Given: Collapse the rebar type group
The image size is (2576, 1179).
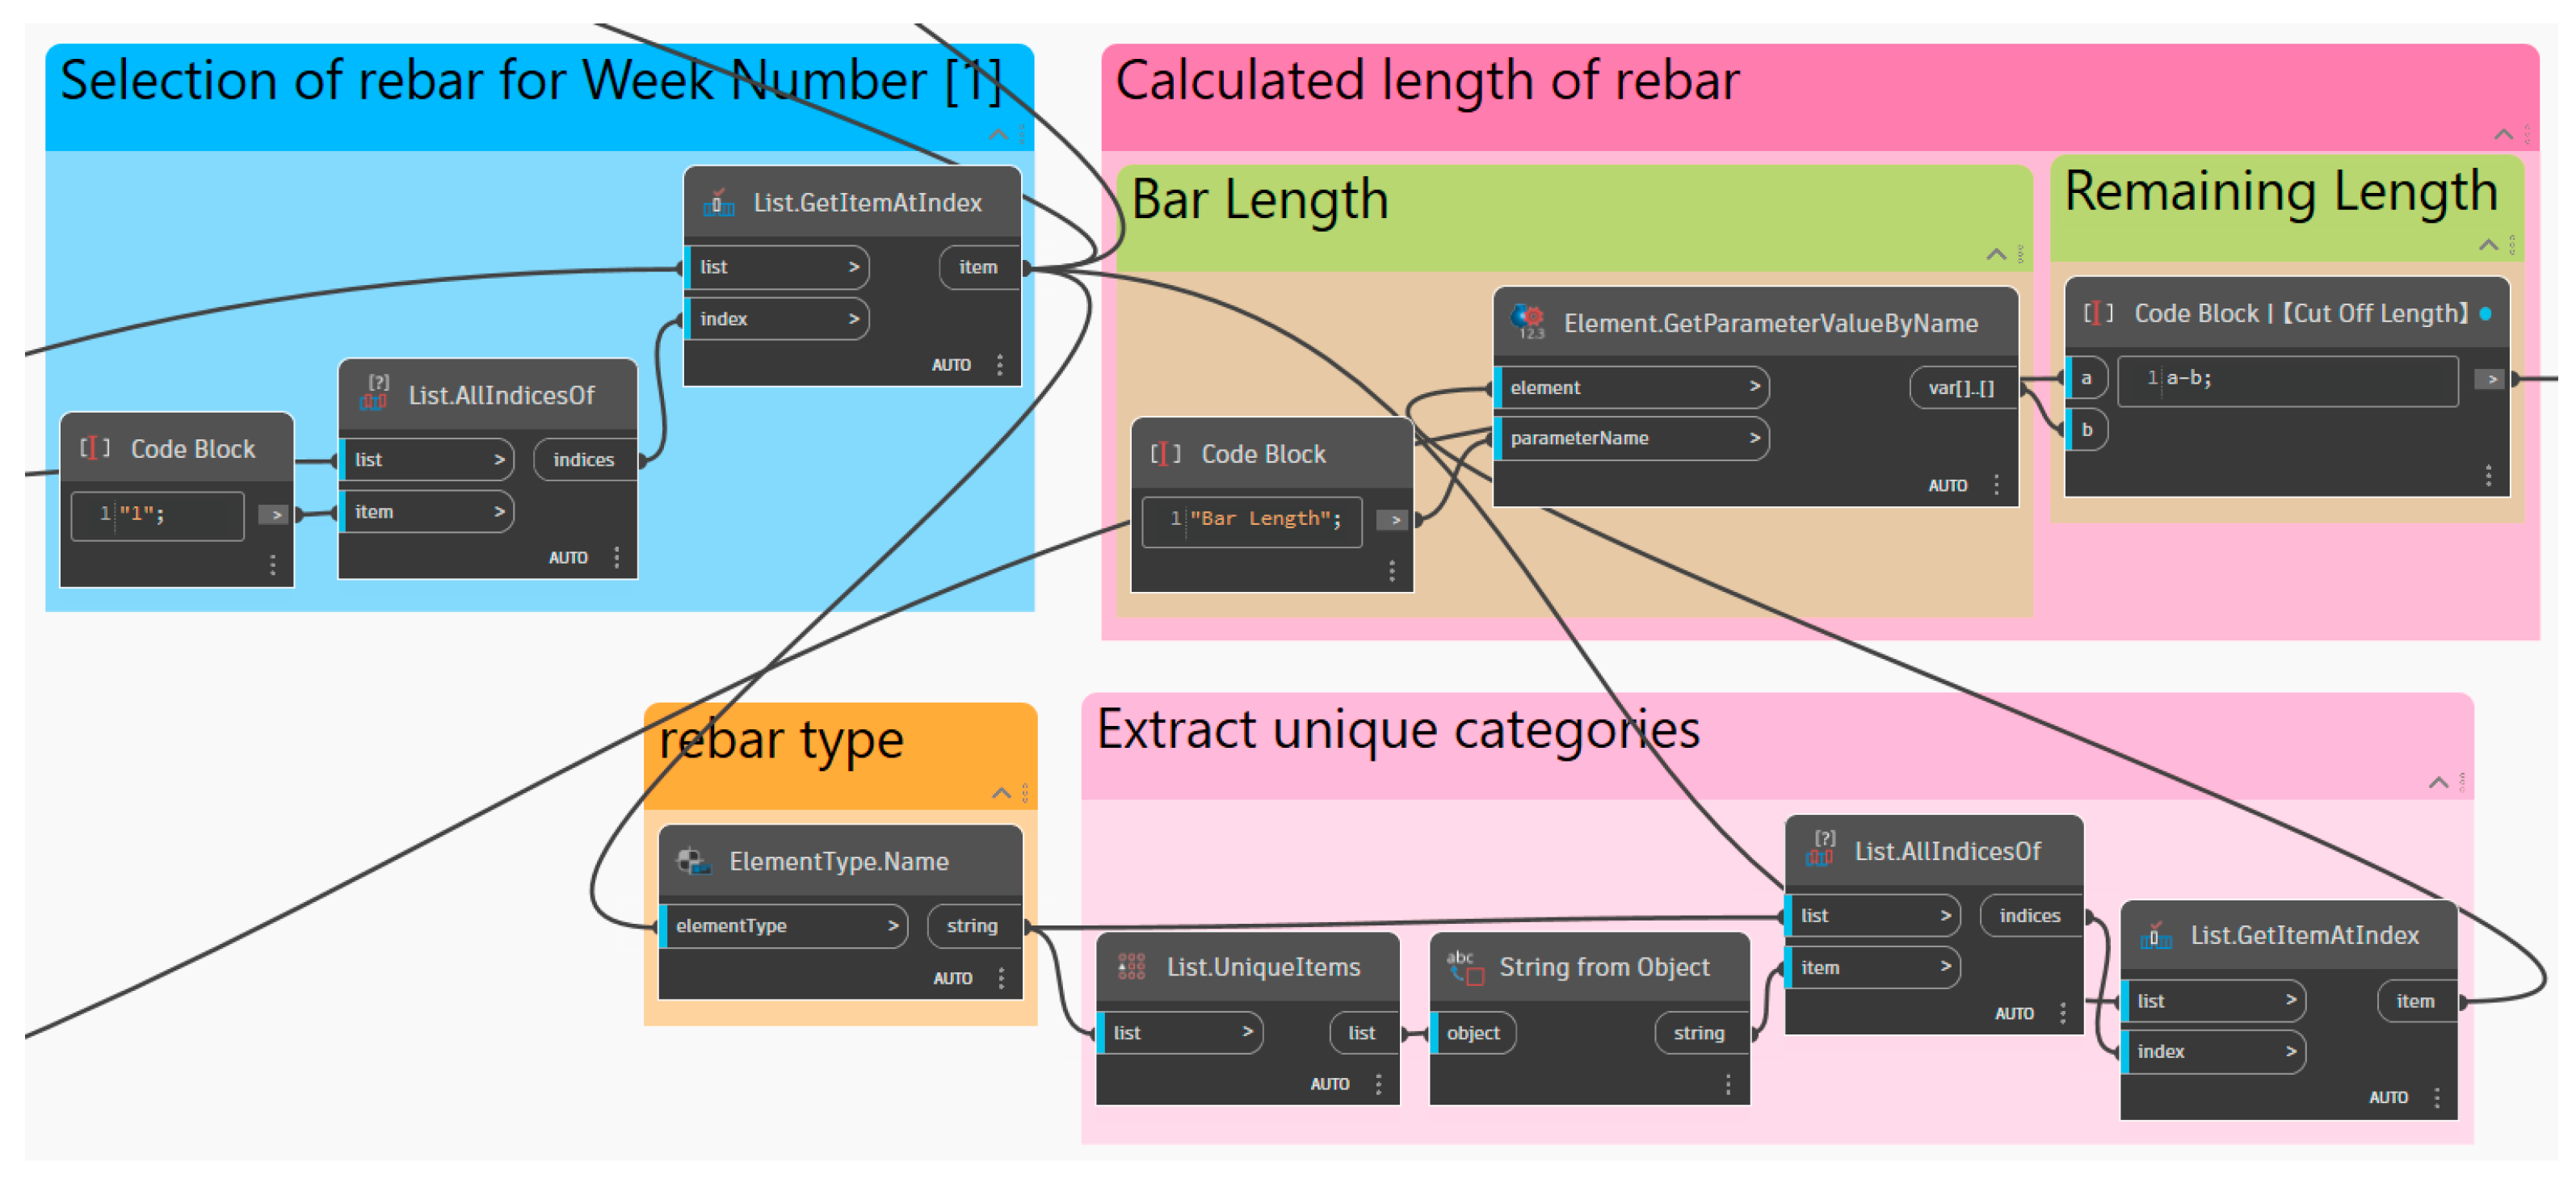Looking at the screenshot, I should point(1000,793).
